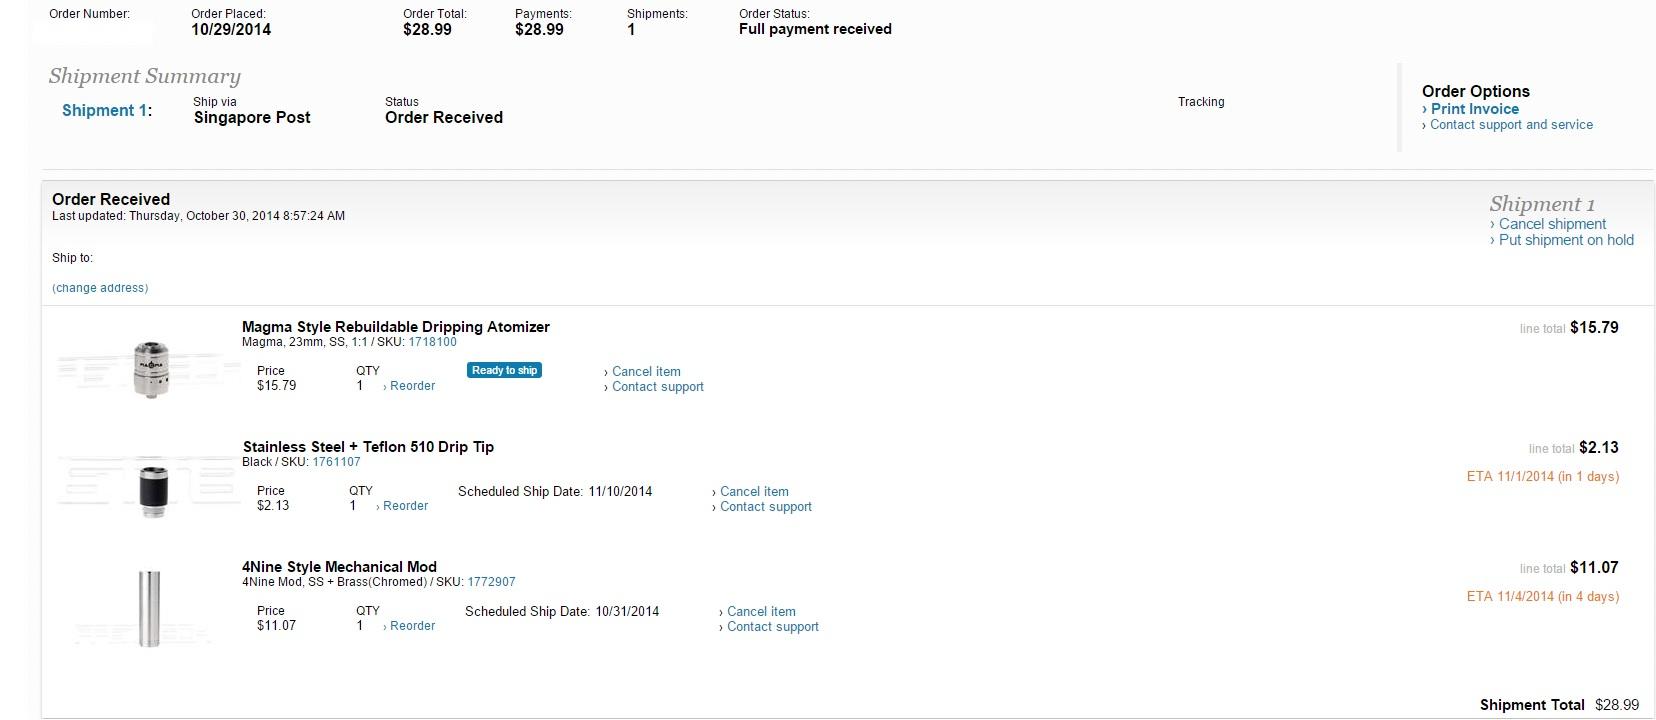Open the 4Nine mechanical mod thumbnail
Viewport: 1656px width, 720px height.
149,609
